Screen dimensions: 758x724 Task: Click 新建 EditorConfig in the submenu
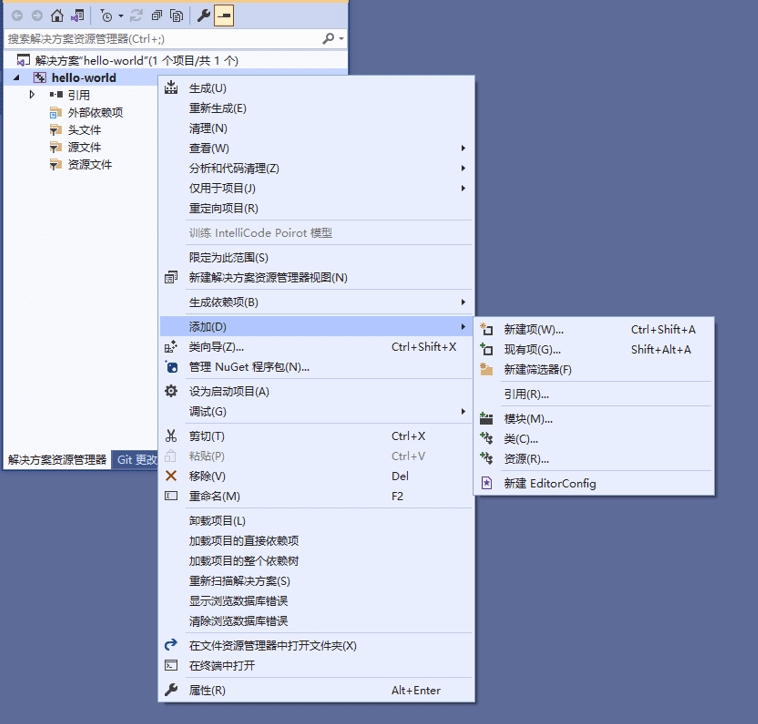point(549,483)
